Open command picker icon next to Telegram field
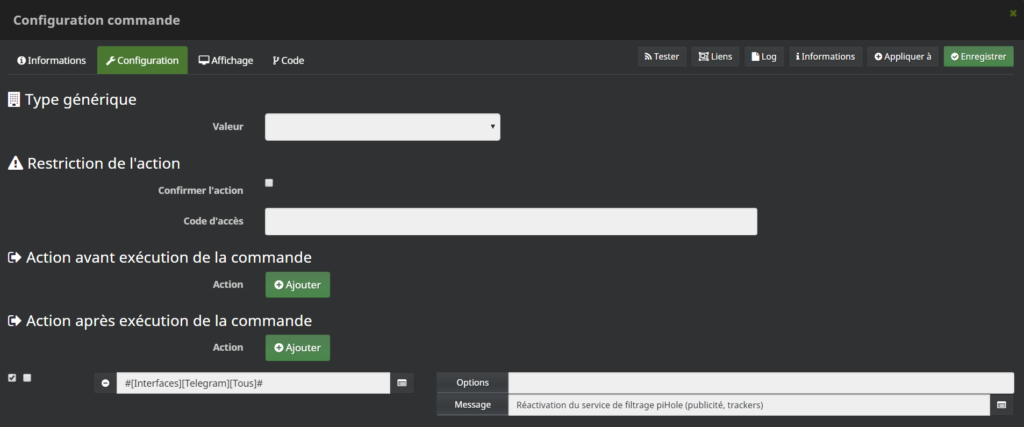 402,383
